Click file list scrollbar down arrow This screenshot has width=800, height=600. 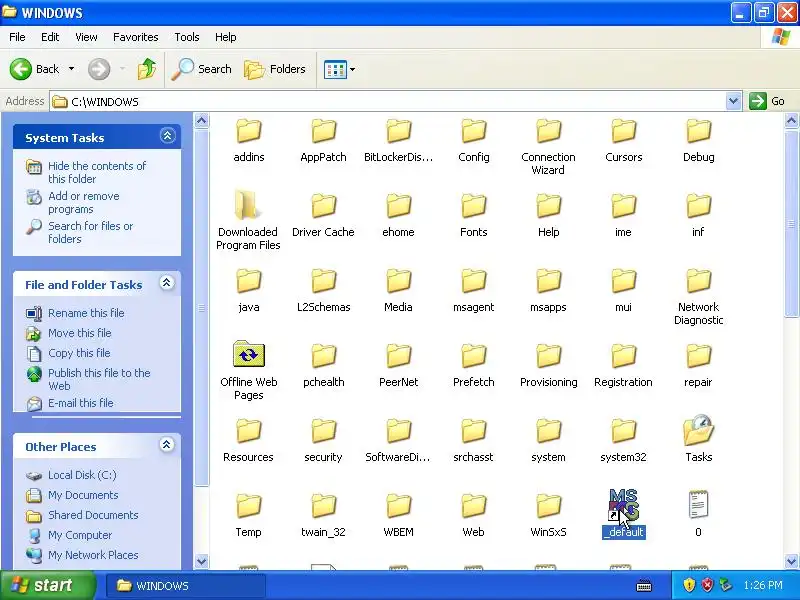tap(791, 561)
